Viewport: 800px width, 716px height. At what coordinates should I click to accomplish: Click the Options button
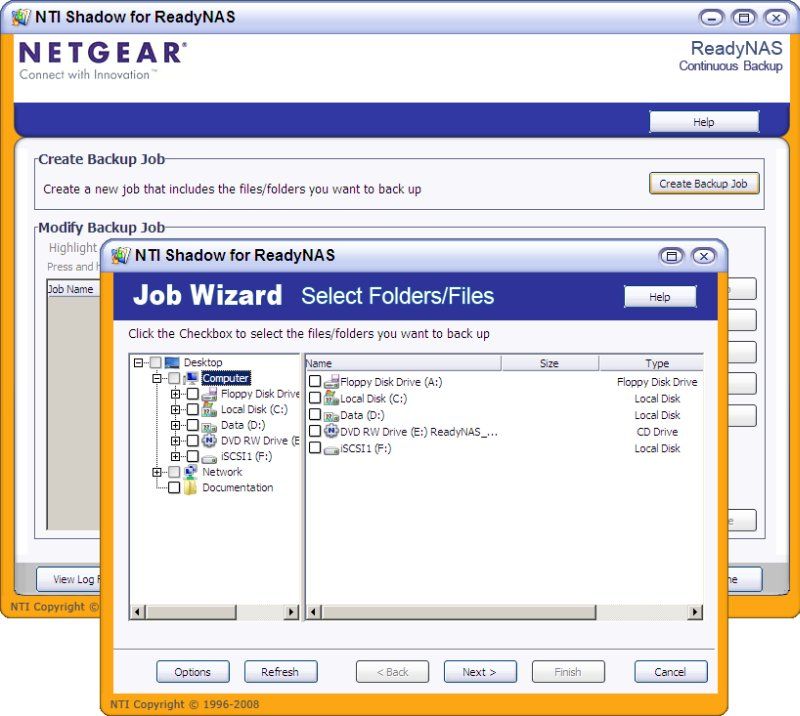tap(192, 672)
